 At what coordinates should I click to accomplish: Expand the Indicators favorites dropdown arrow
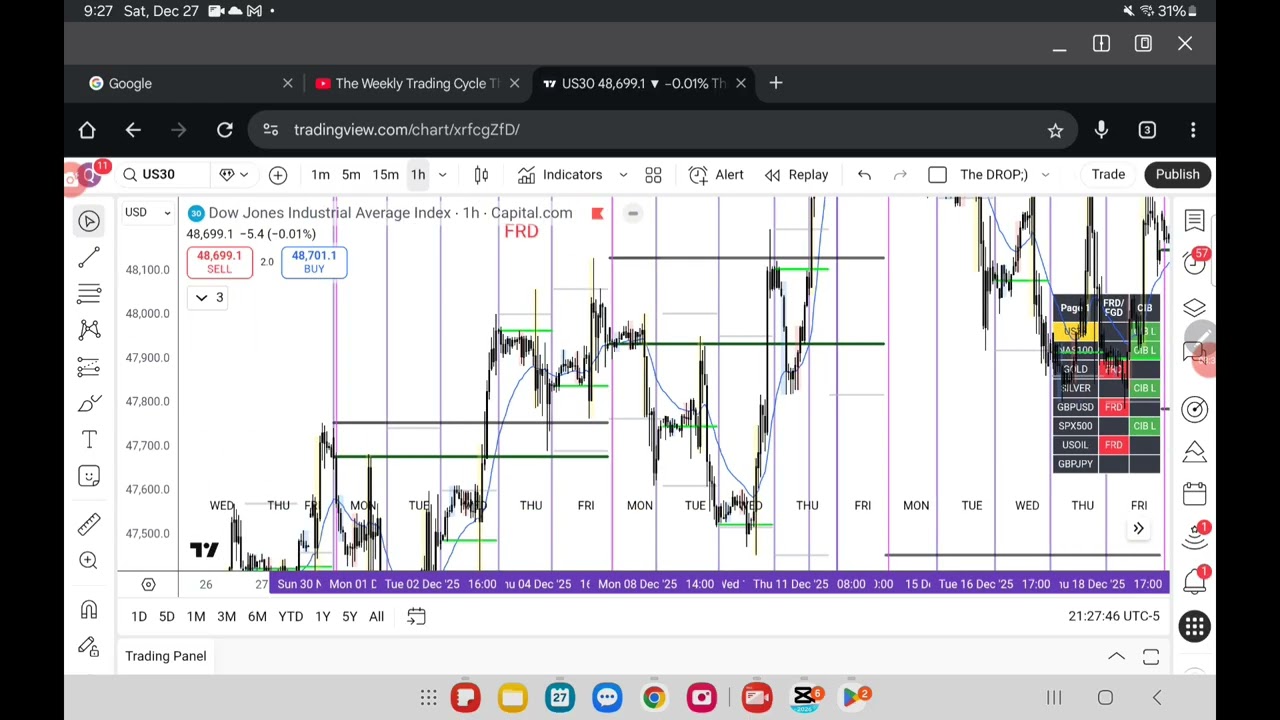pos(623,175)
